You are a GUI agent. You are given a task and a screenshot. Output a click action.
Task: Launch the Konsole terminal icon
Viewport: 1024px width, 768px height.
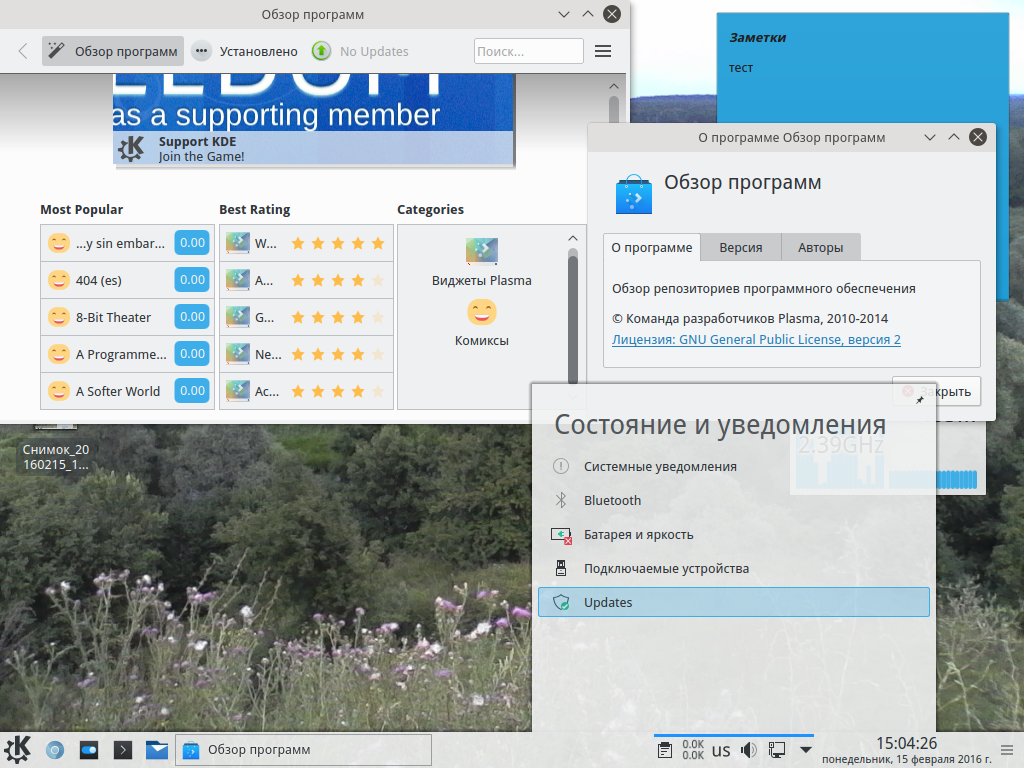(123, 750)
